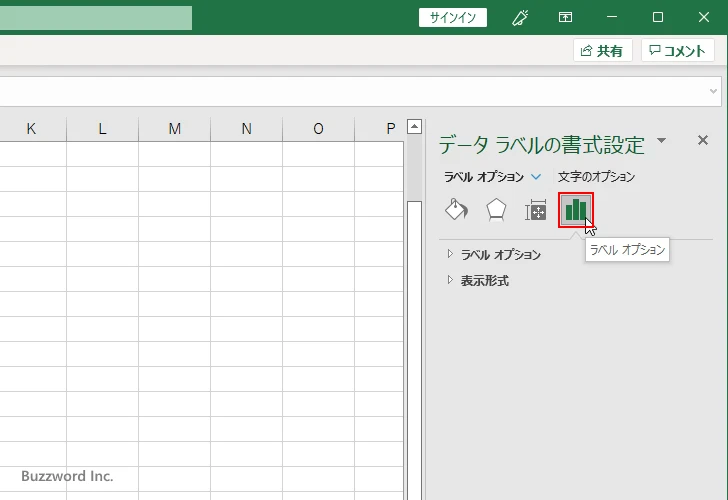Expand the formula bar chevron

[x=713, y=91]
